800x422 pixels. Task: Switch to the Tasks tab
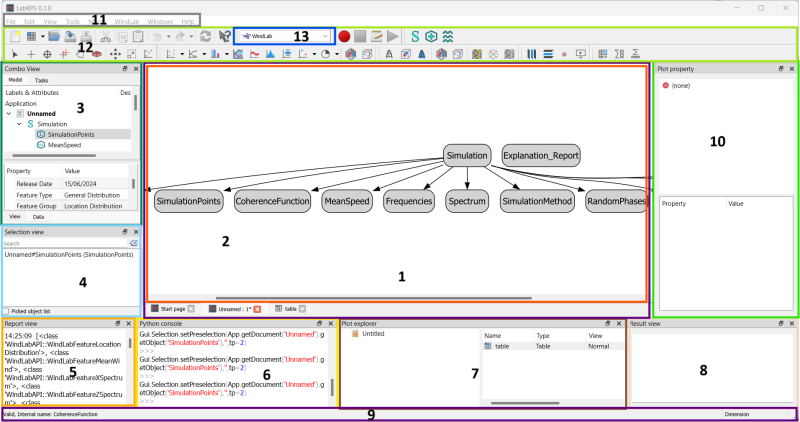coord(41,79)
